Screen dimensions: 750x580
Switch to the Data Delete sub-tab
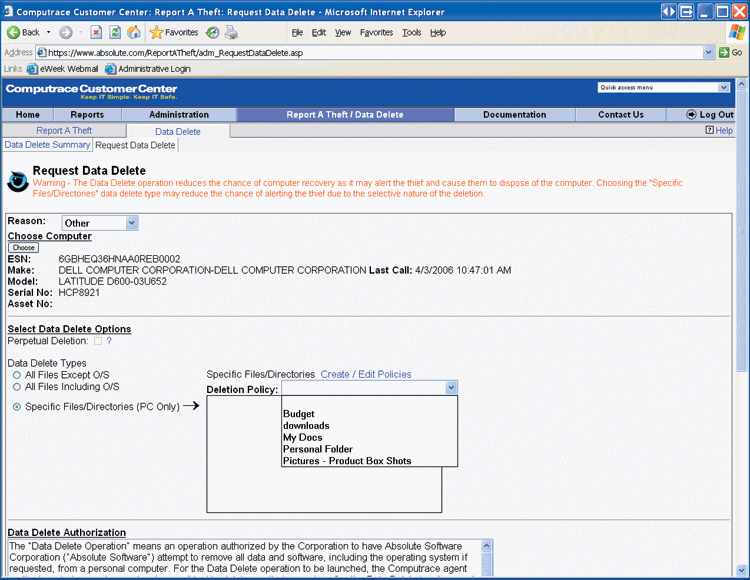(178, 131)
